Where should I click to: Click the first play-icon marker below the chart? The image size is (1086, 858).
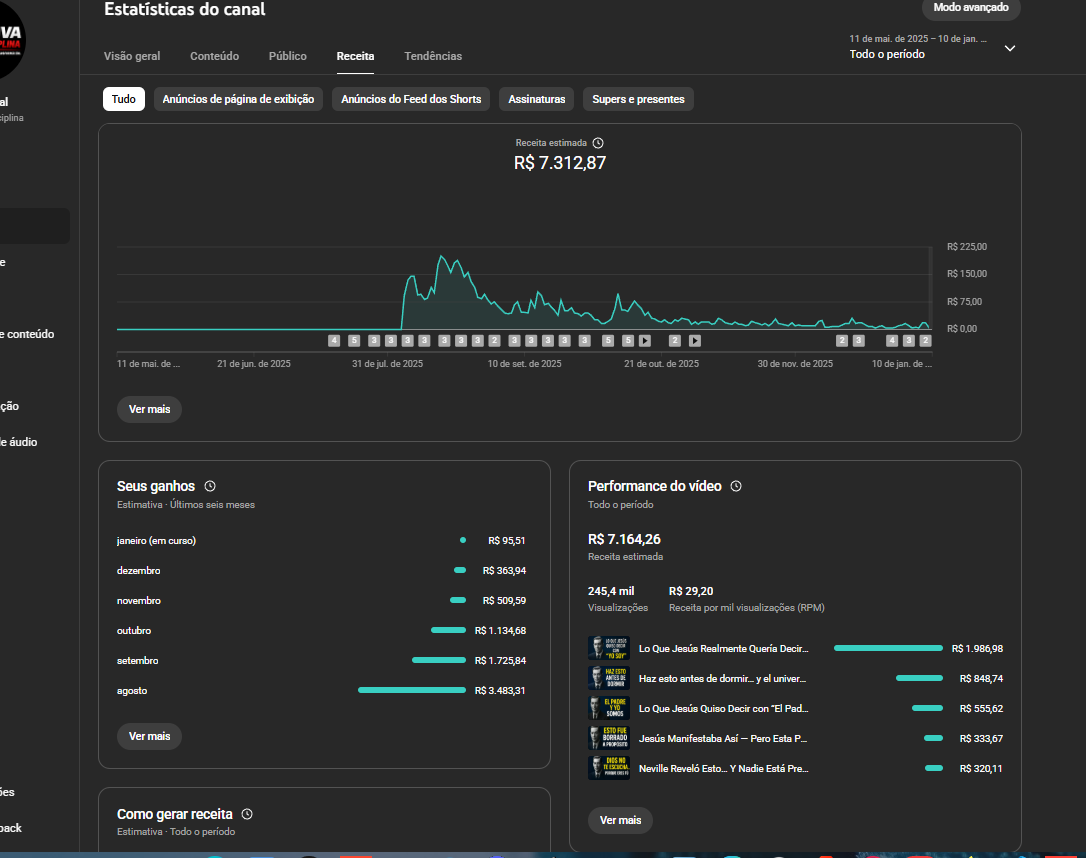click(645, 341)
